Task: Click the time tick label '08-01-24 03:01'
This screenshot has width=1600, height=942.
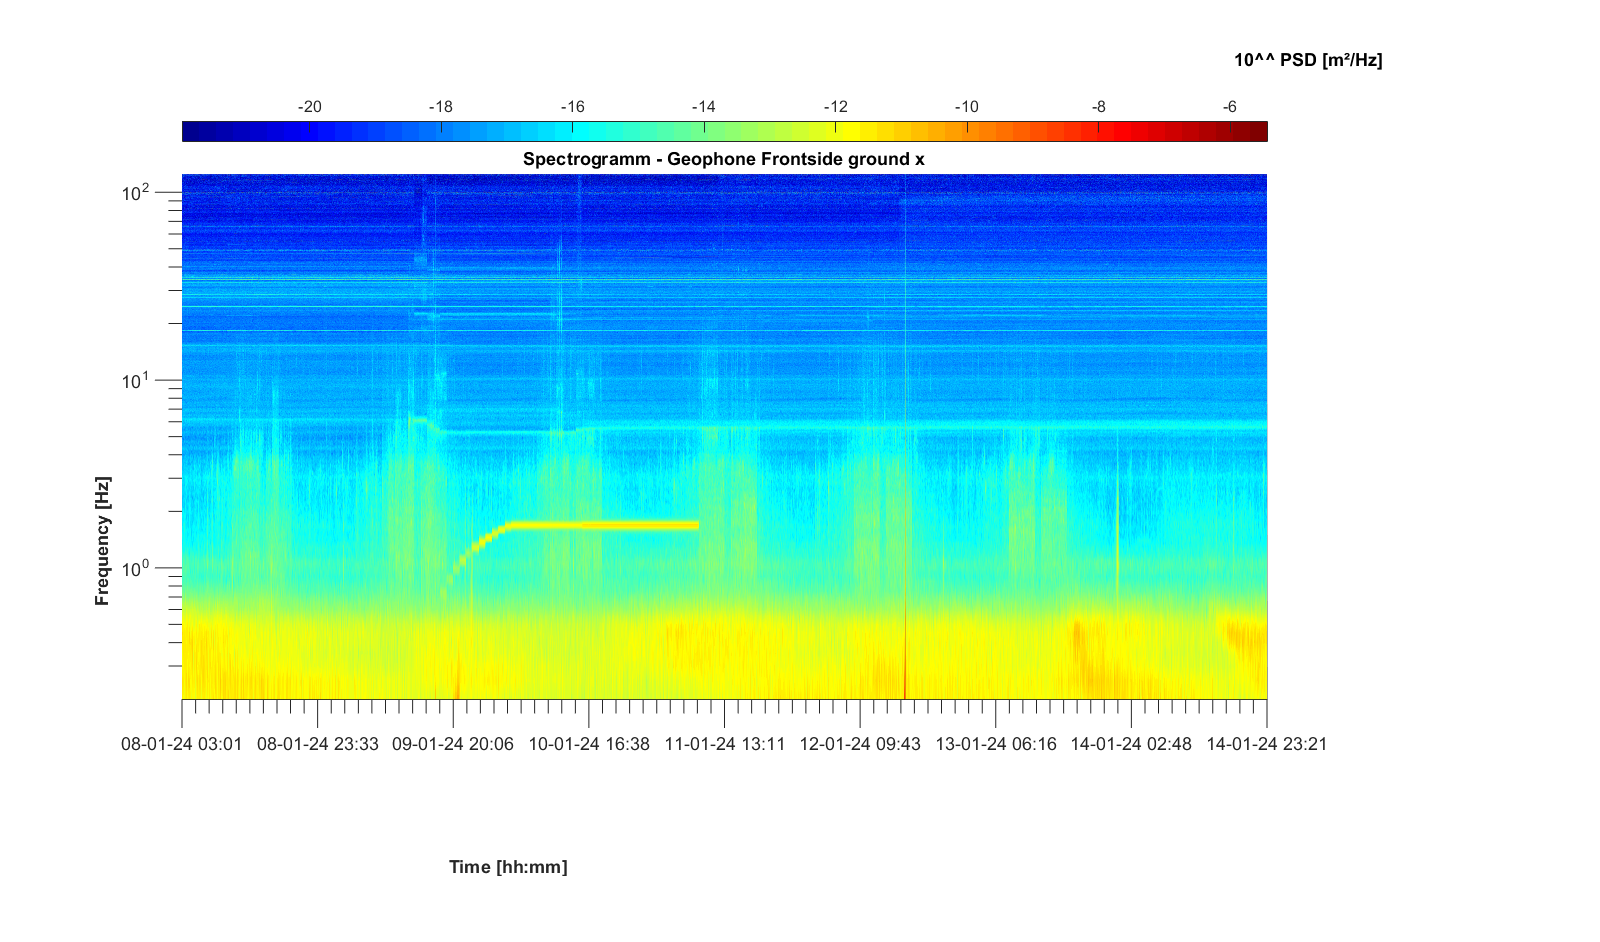Action: (182, 744)
